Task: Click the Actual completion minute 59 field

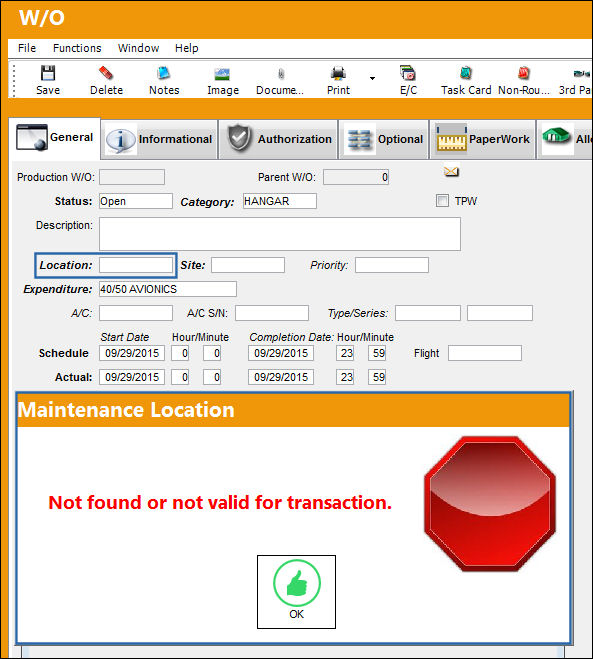Action: pyautogui.click(x=377, y=377)
